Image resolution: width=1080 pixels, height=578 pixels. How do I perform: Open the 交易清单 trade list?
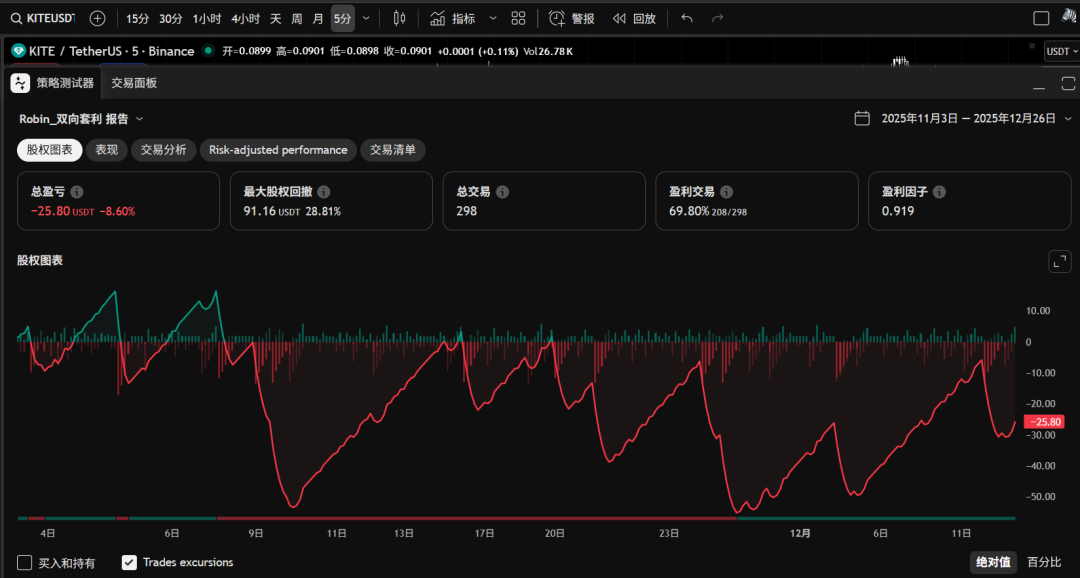pyautogui.click(x=393, y=150)
